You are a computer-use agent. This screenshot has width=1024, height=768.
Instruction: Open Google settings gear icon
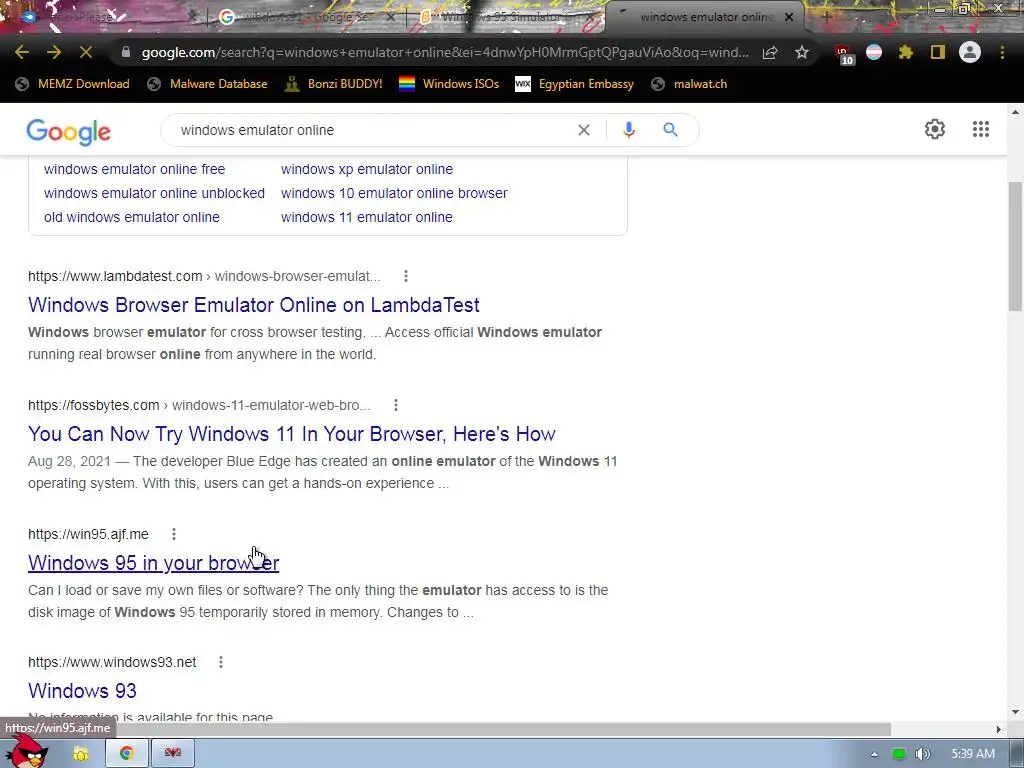[x=935, y=129]
